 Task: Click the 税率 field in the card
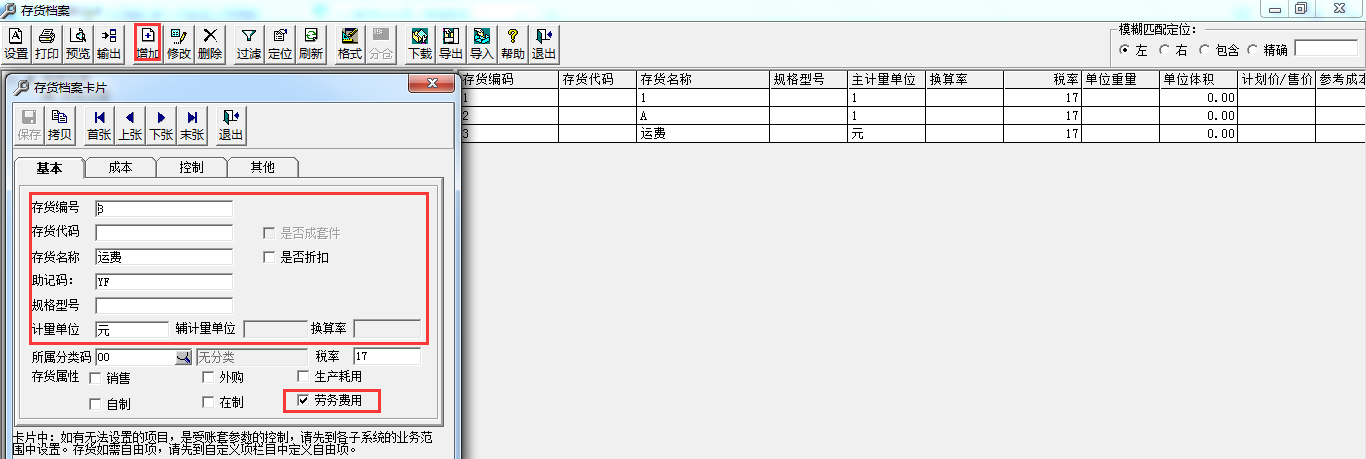click(387, 356)
